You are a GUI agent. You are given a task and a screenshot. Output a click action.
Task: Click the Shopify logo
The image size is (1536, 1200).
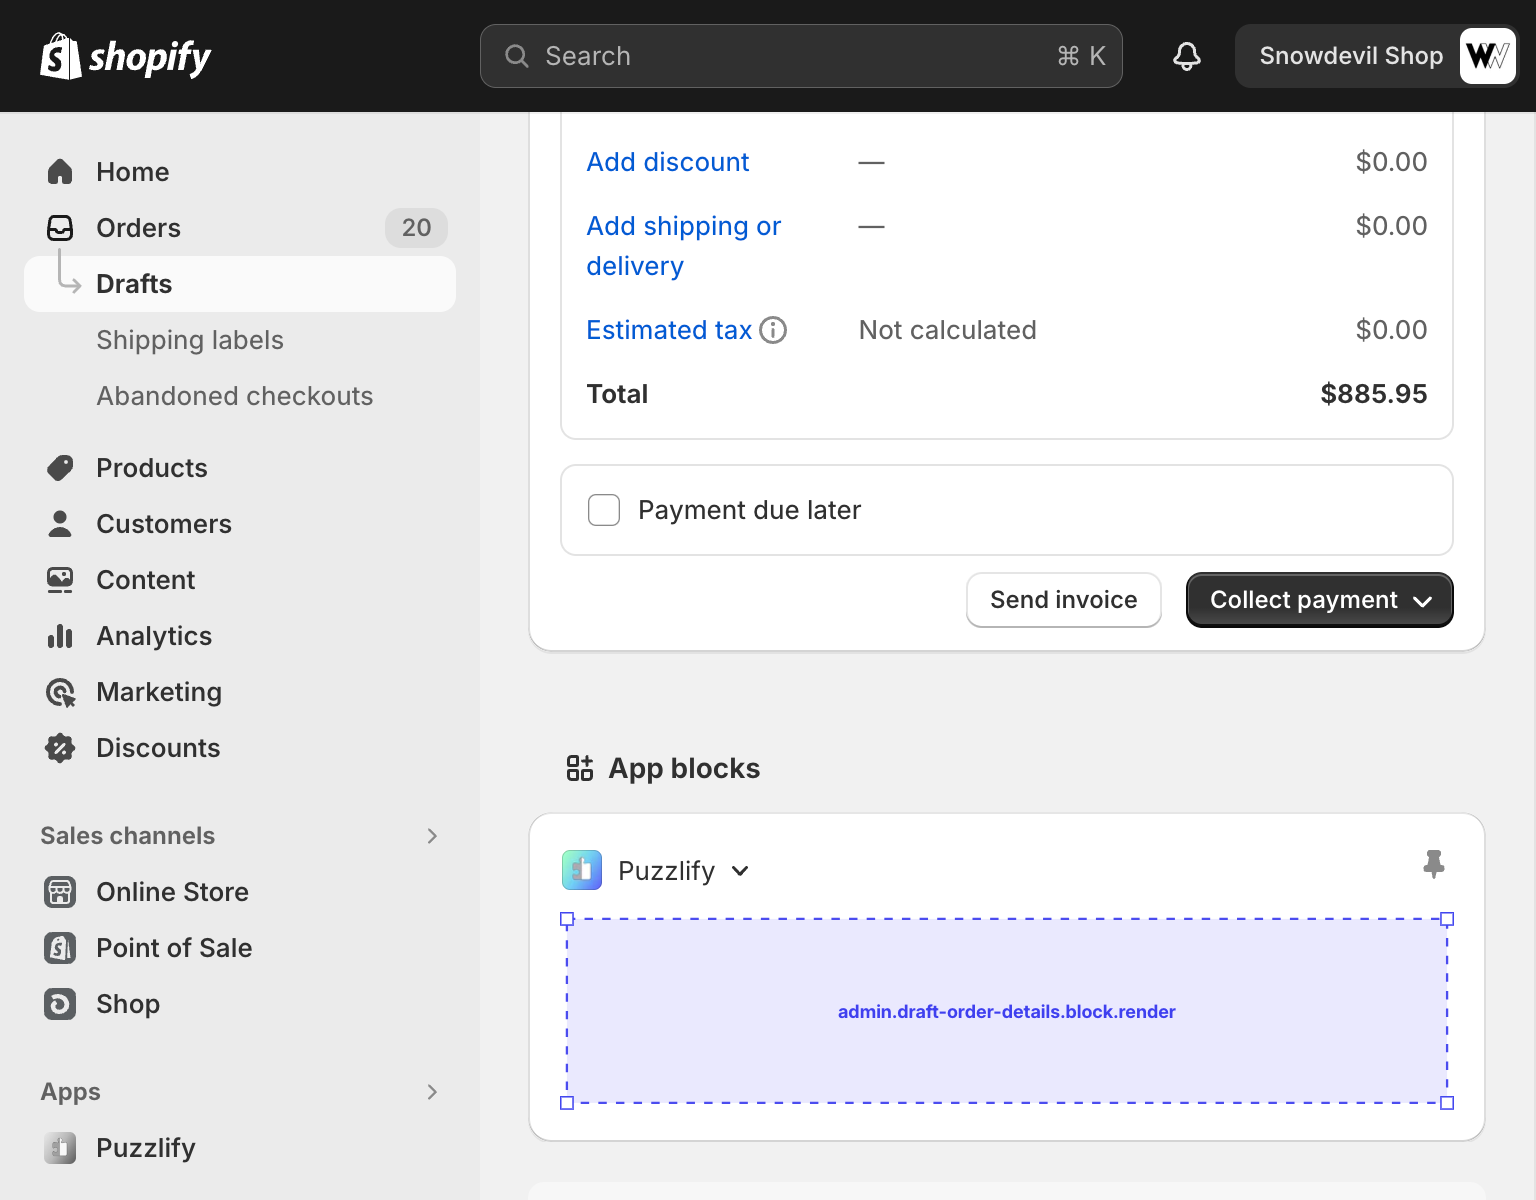pyautogui.click(x=126, y=57)
